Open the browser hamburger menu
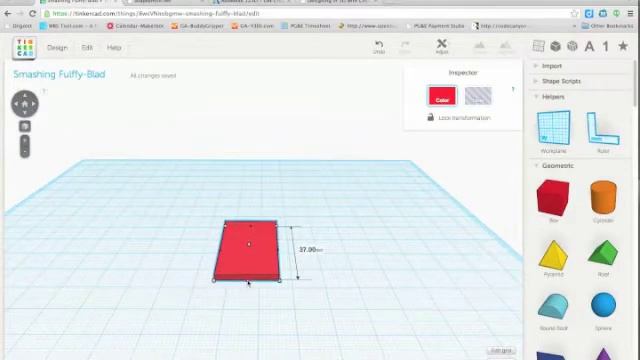Image resolution: width=640 pixels, height=360 pixels. coord(631,13)
